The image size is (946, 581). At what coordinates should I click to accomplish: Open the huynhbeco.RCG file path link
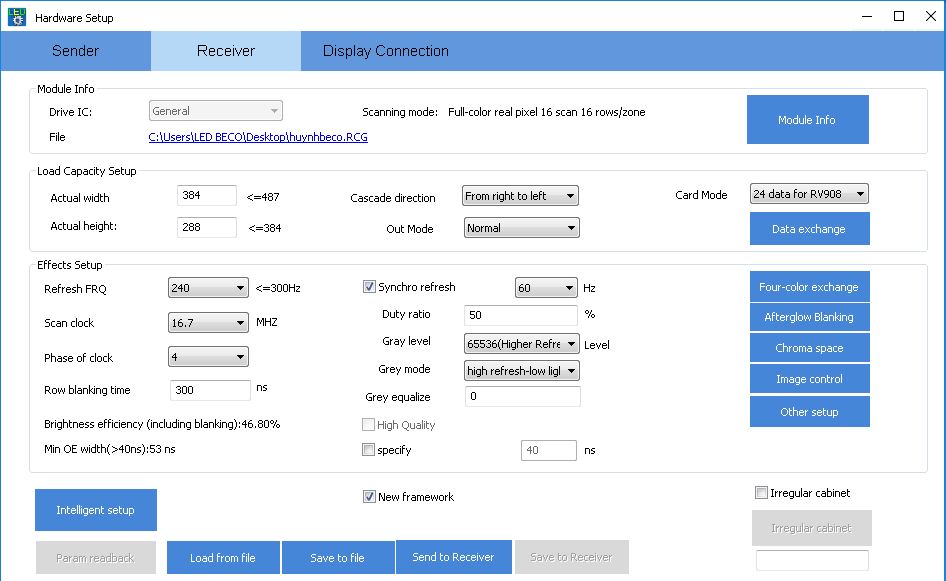258,137
